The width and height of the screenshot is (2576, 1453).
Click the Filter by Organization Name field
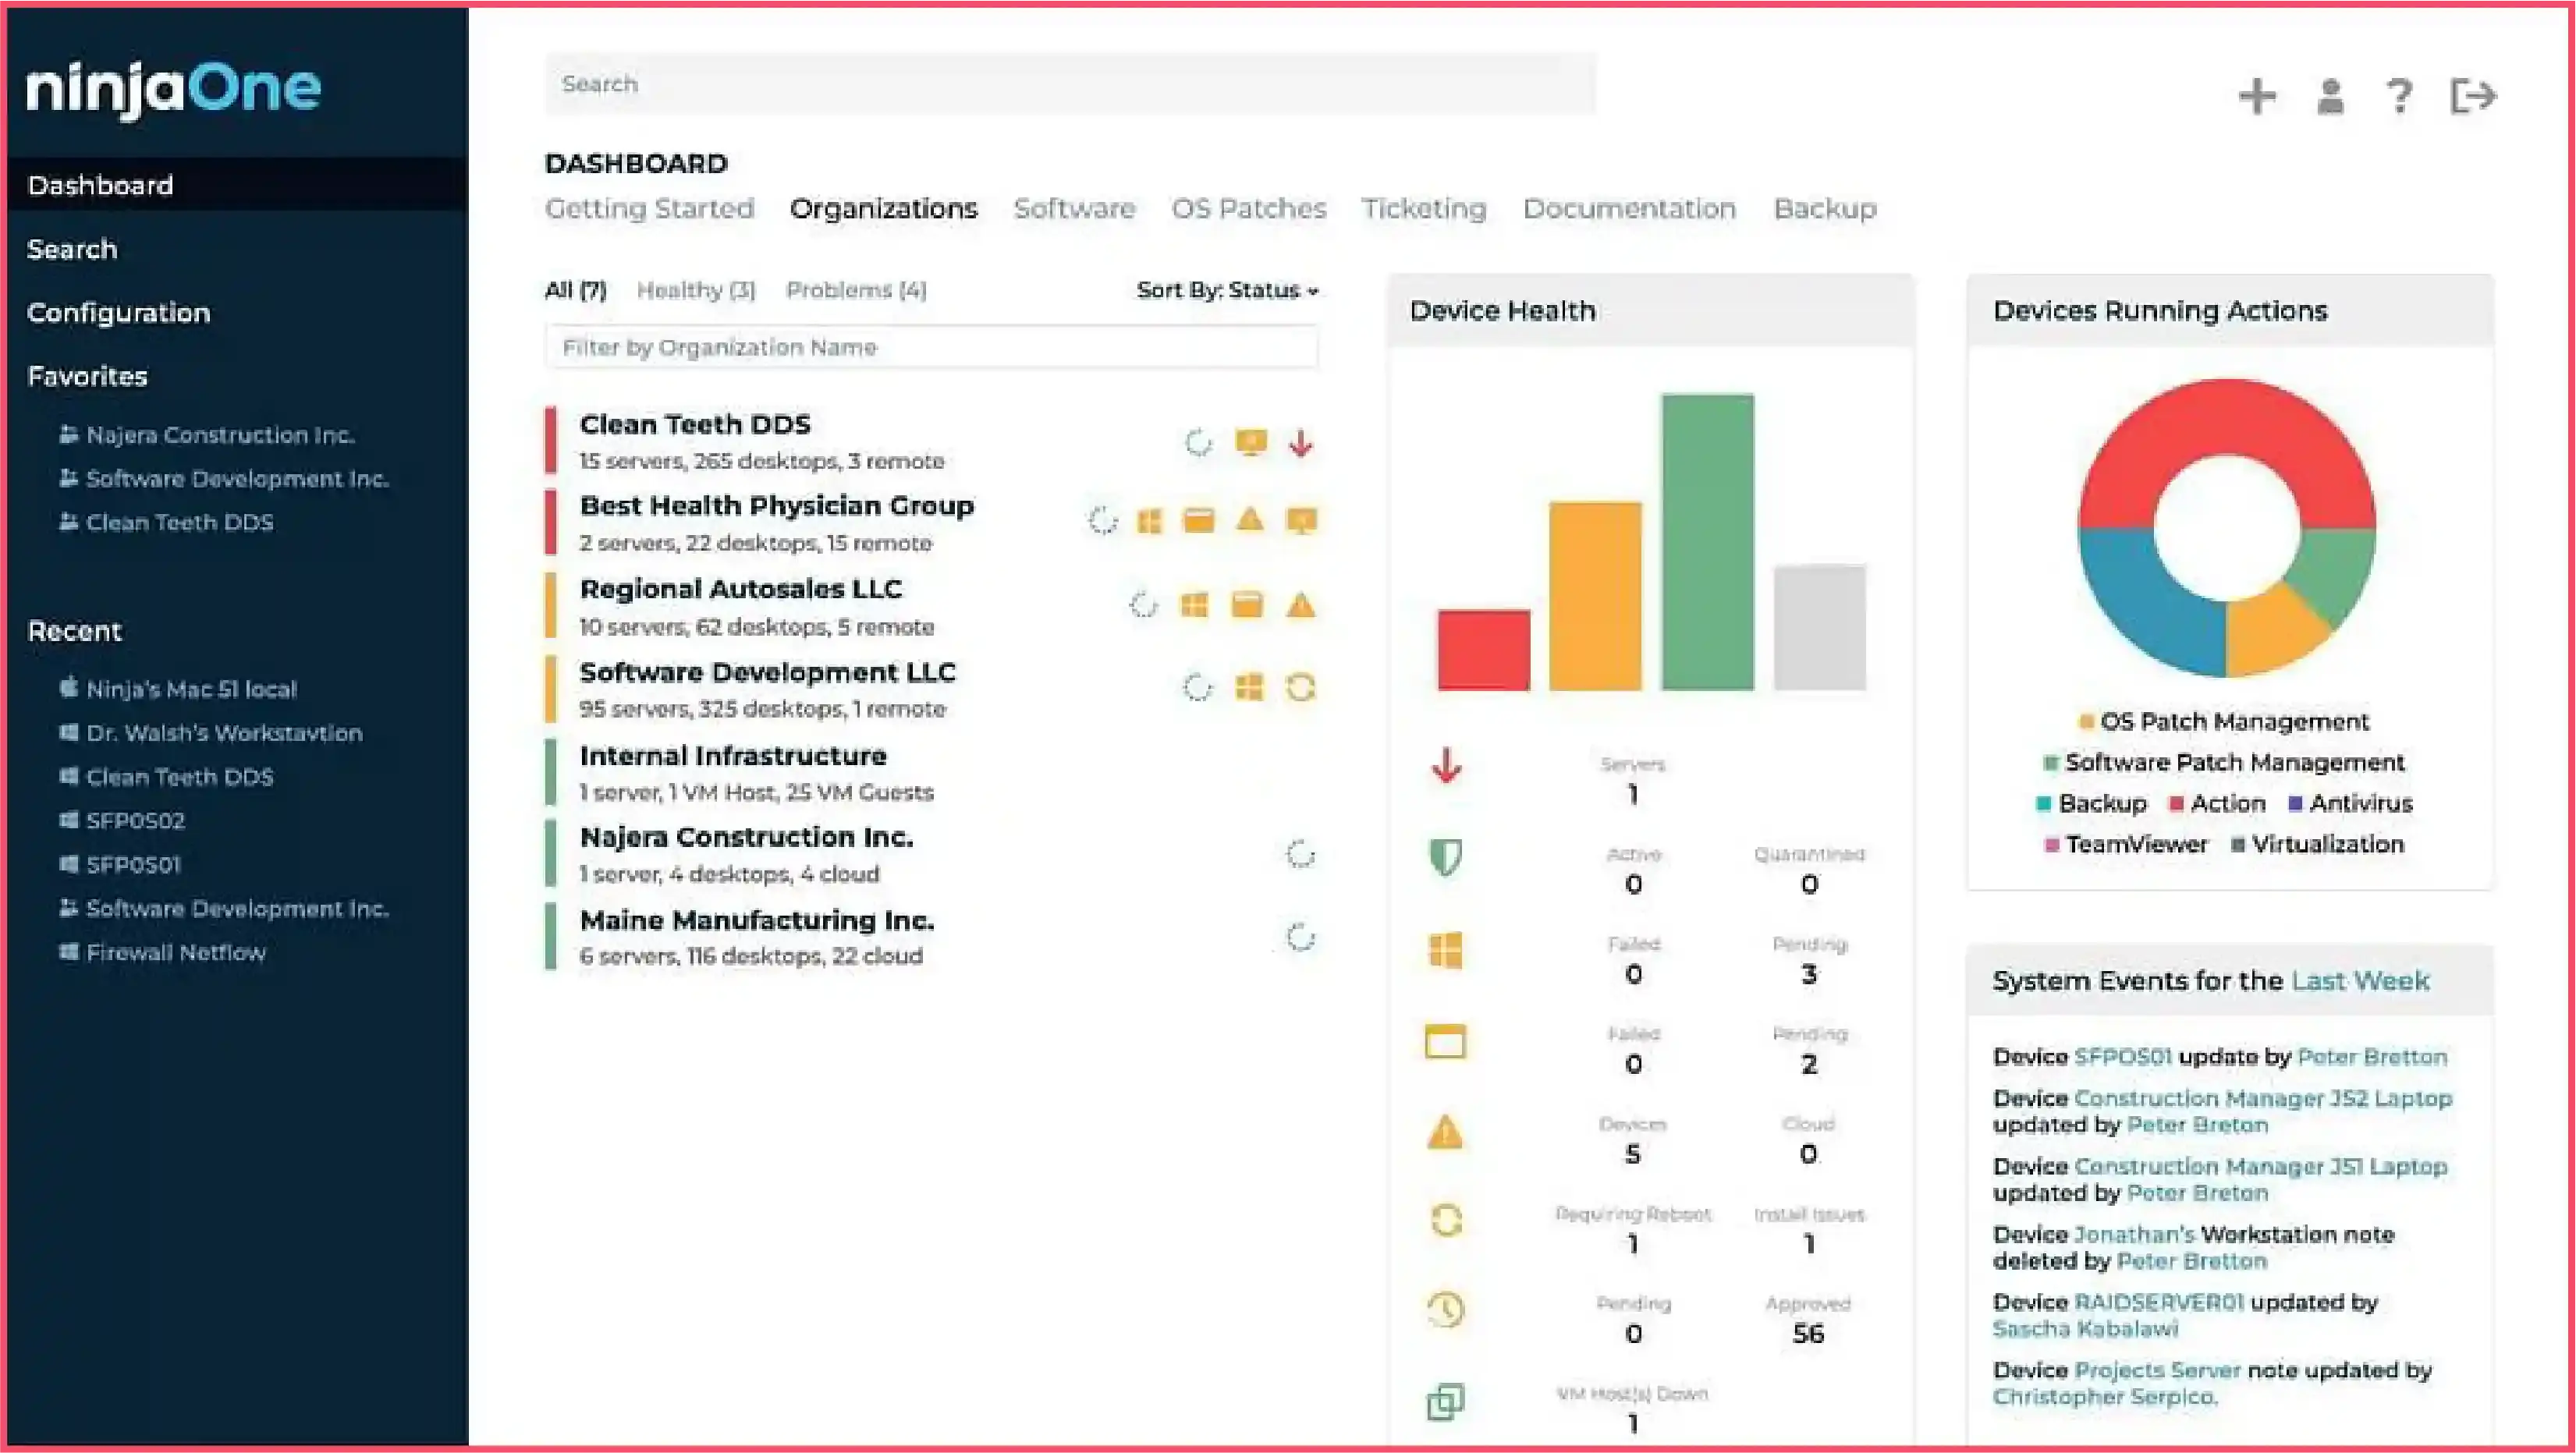(x=931, y=347)
